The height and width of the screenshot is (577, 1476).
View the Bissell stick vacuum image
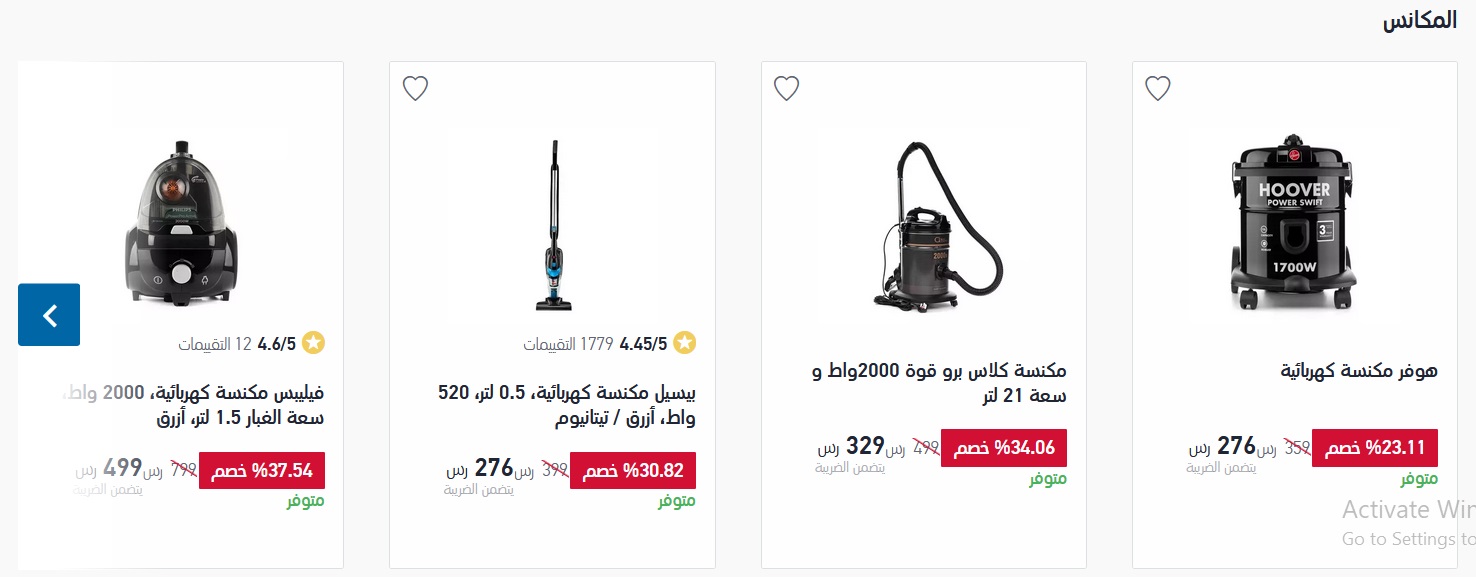552,225
